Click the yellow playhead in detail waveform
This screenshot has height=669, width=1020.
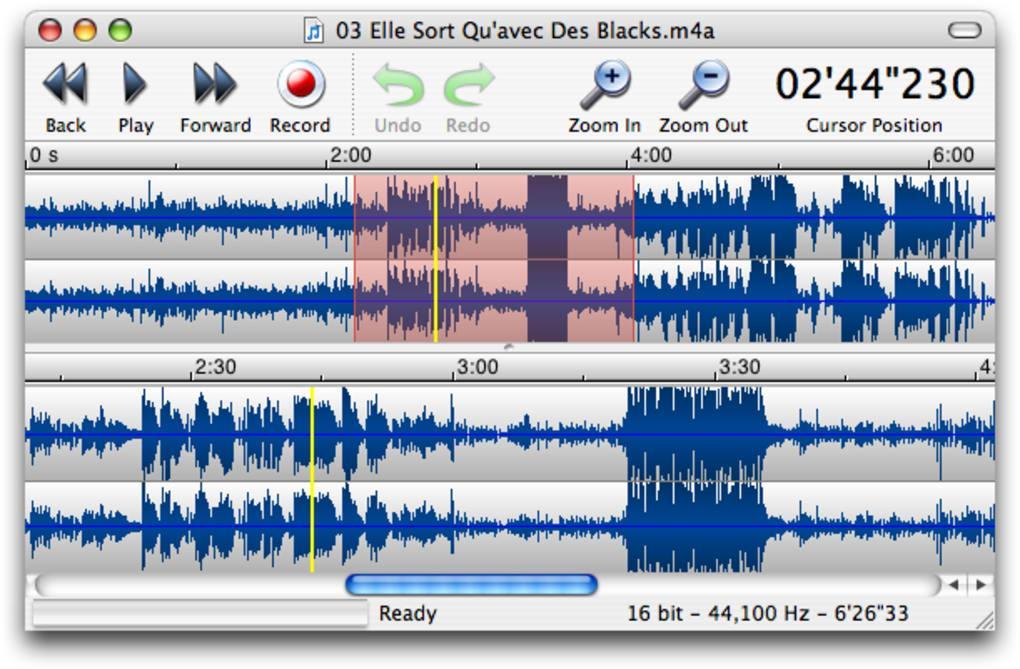click(x=312, y=480)
